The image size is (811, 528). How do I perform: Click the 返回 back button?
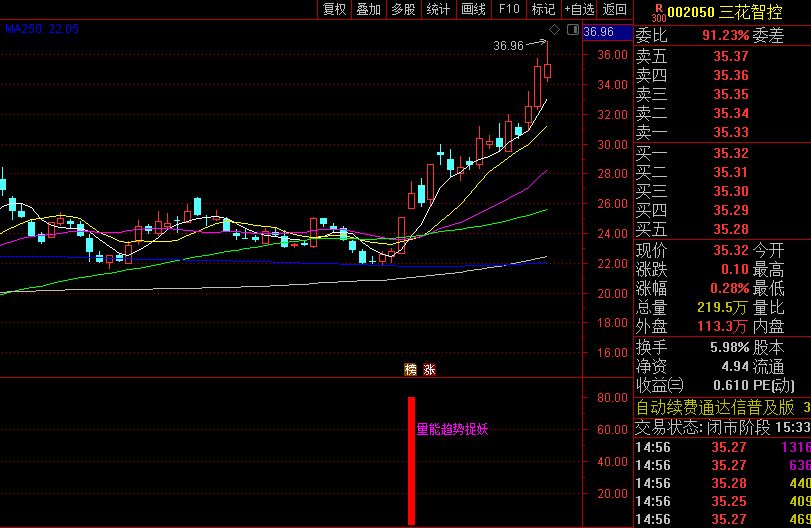(615, 9)
